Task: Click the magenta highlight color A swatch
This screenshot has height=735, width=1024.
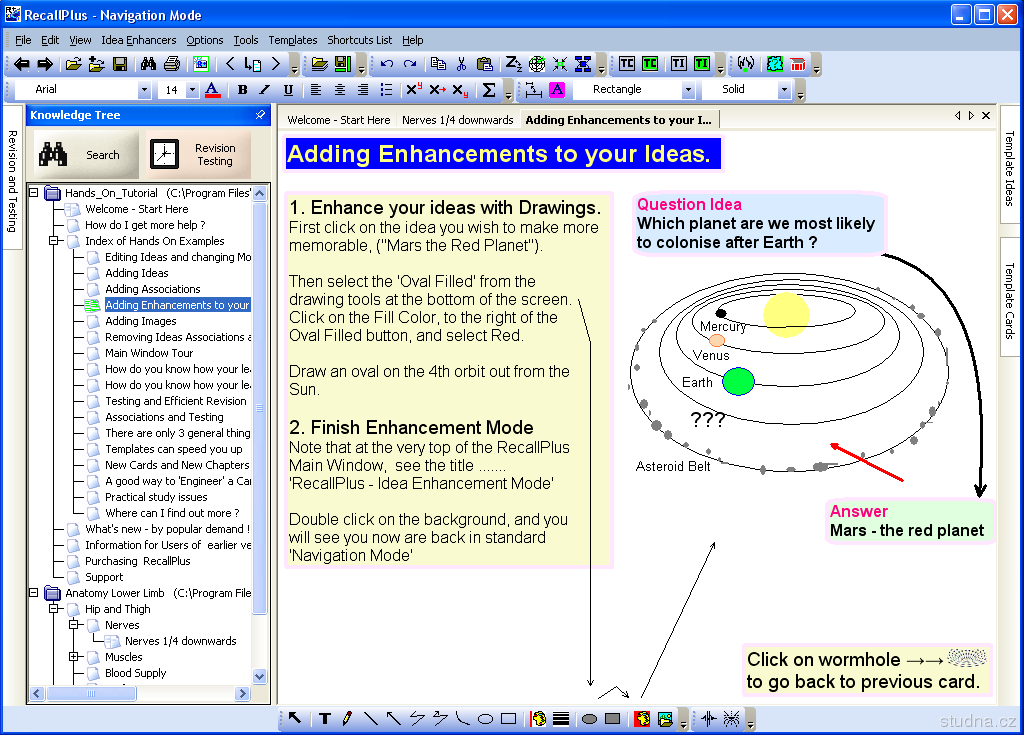Action: 557,90
